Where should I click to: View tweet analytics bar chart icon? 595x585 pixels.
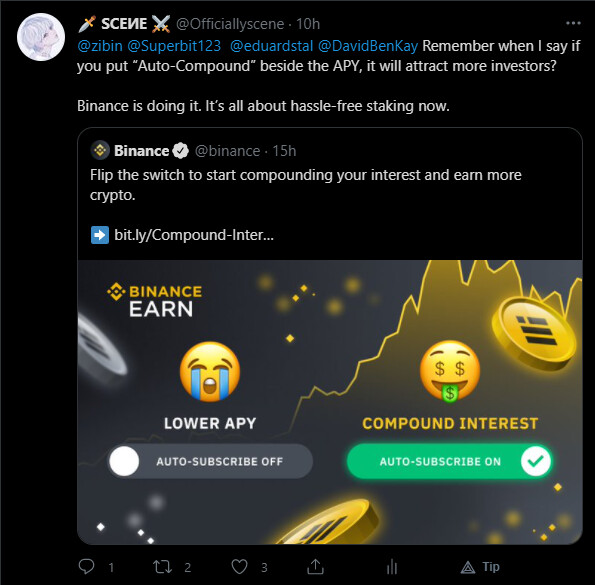coord(392,567)
